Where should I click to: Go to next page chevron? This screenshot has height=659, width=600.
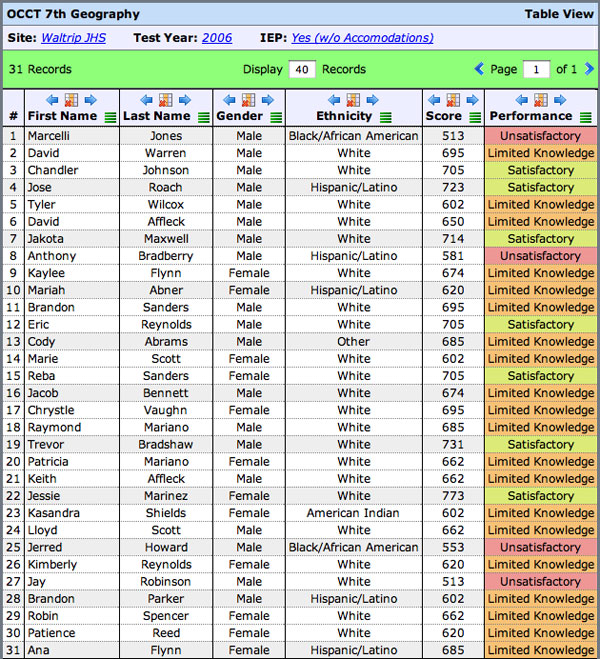tap(589, 69)
